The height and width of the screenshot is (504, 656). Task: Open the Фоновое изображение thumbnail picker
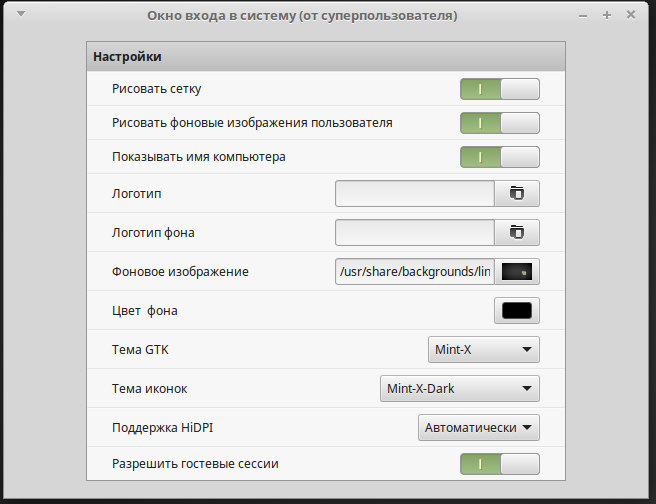click(x=517, y=271)
